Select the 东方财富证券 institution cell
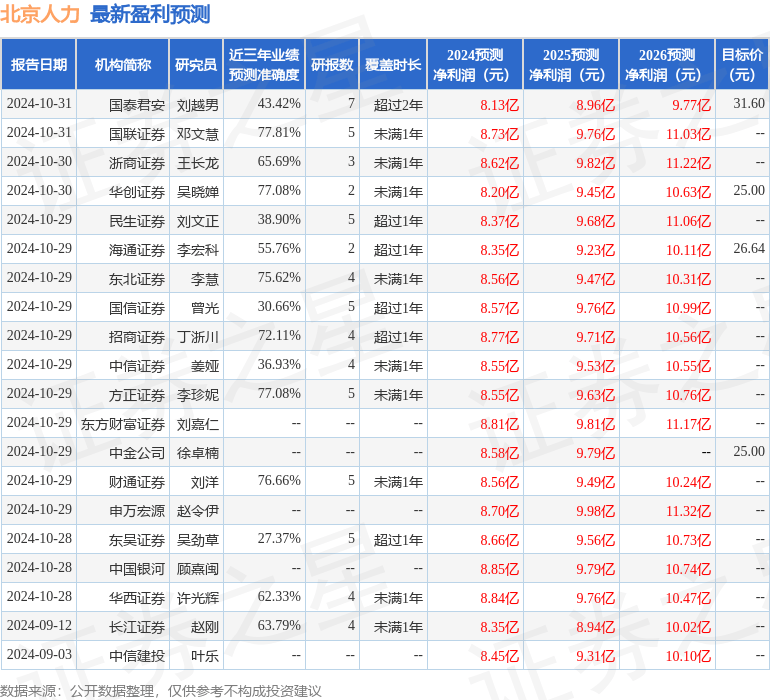Viewport: 770px width, 700px height. (x=123, y=424)
